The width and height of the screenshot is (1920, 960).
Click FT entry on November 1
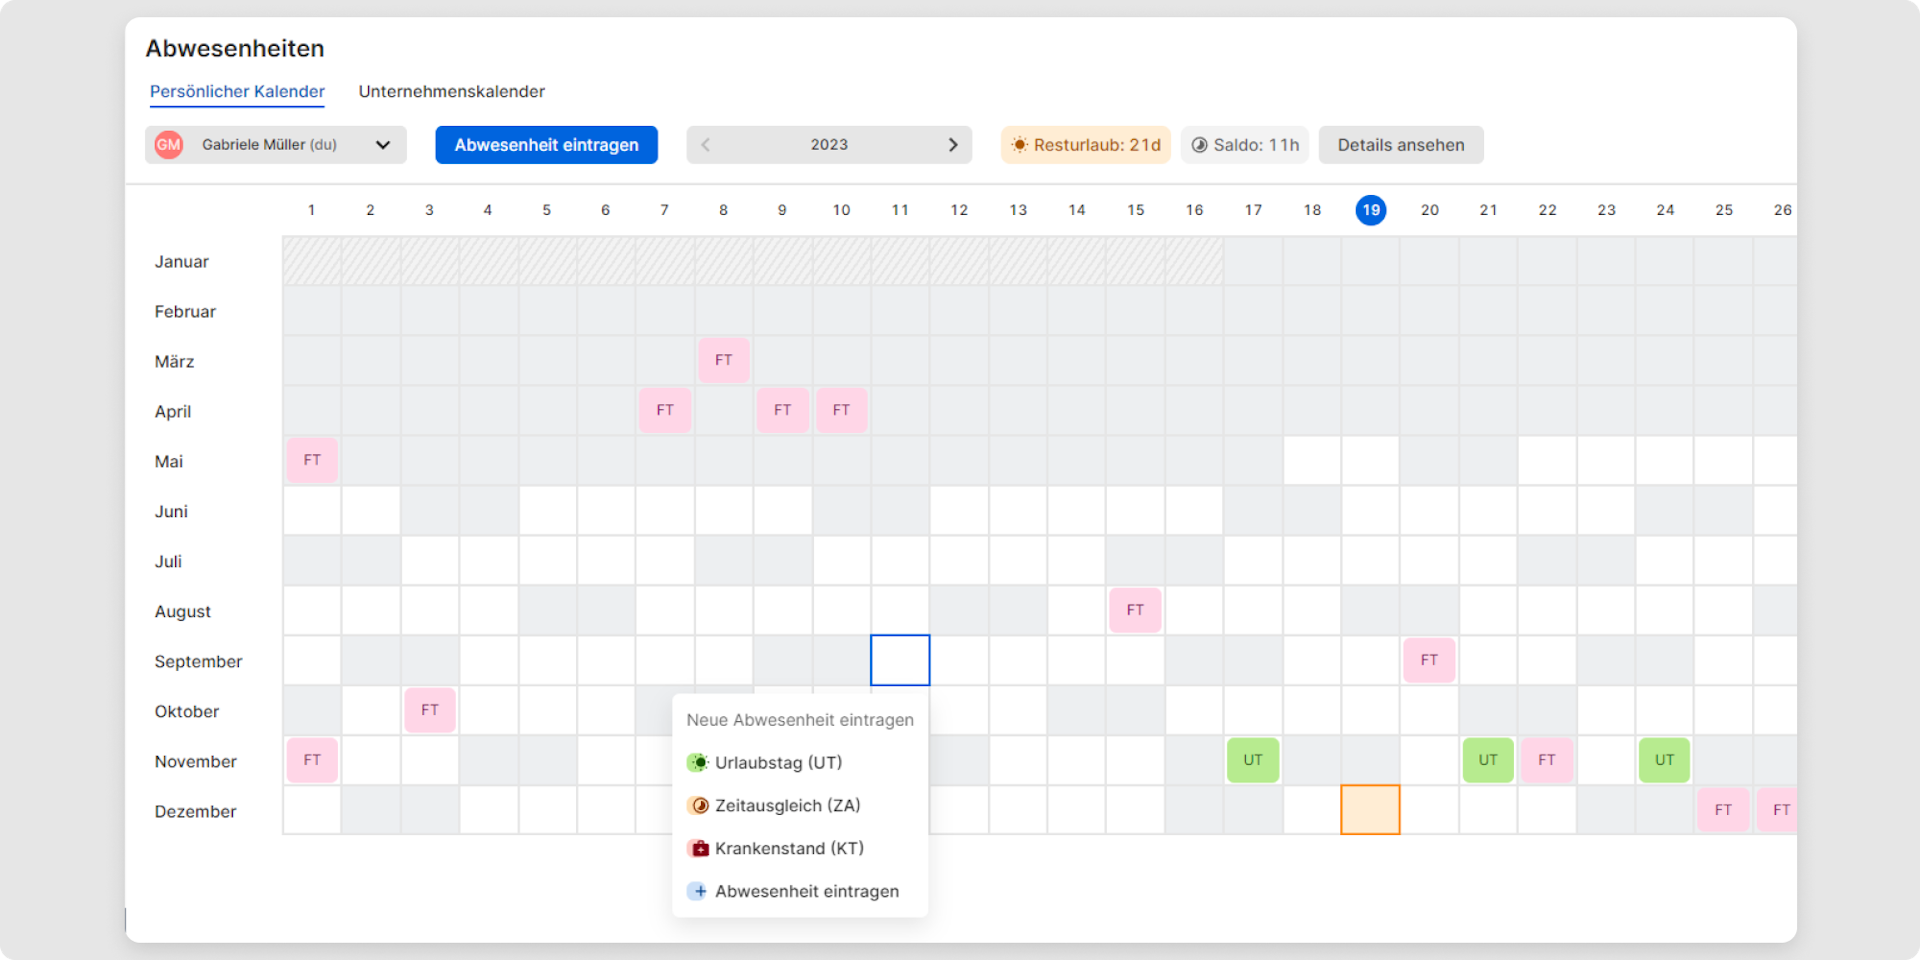tap(312, 760)
